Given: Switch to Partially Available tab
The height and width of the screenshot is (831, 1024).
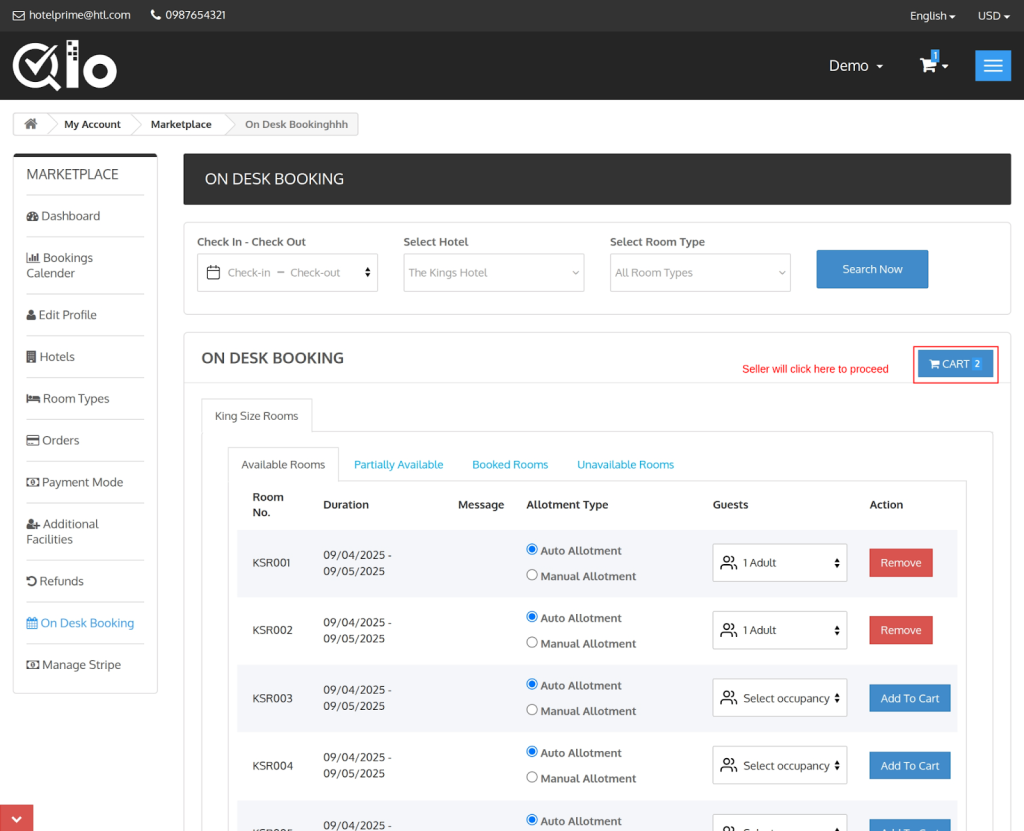Looking at the screenshot, I should pos(398,464).
